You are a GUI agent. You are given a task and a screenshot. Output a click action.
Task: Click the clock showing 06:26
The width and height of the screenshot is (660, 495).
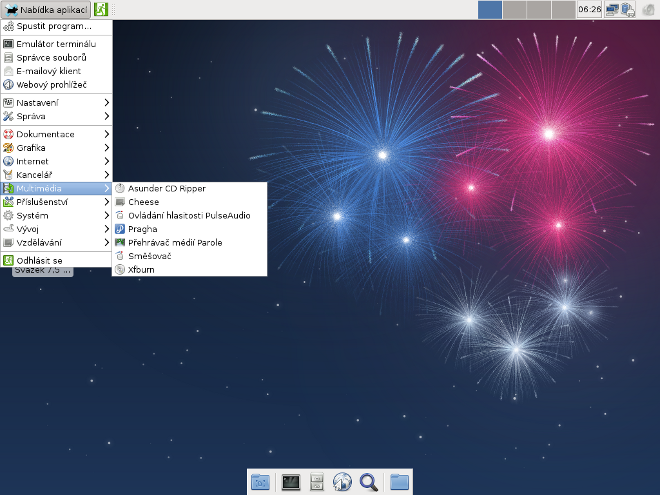tap(590, 10)
